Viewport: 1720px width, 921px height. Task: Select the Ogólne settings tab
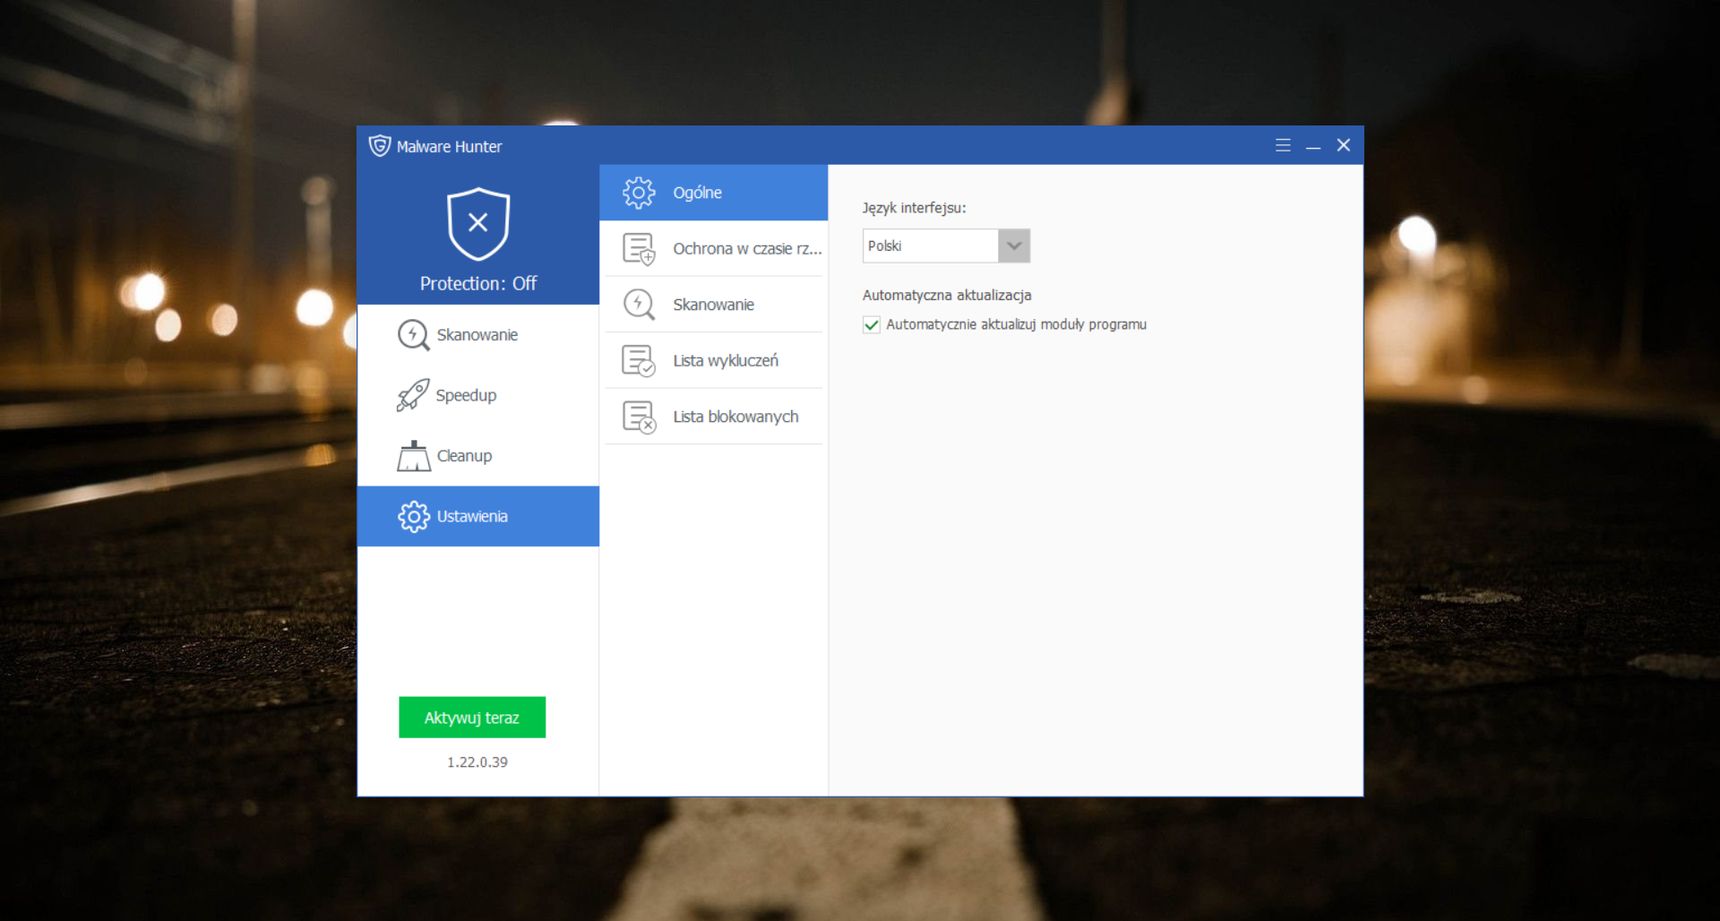tap(714, 192)
